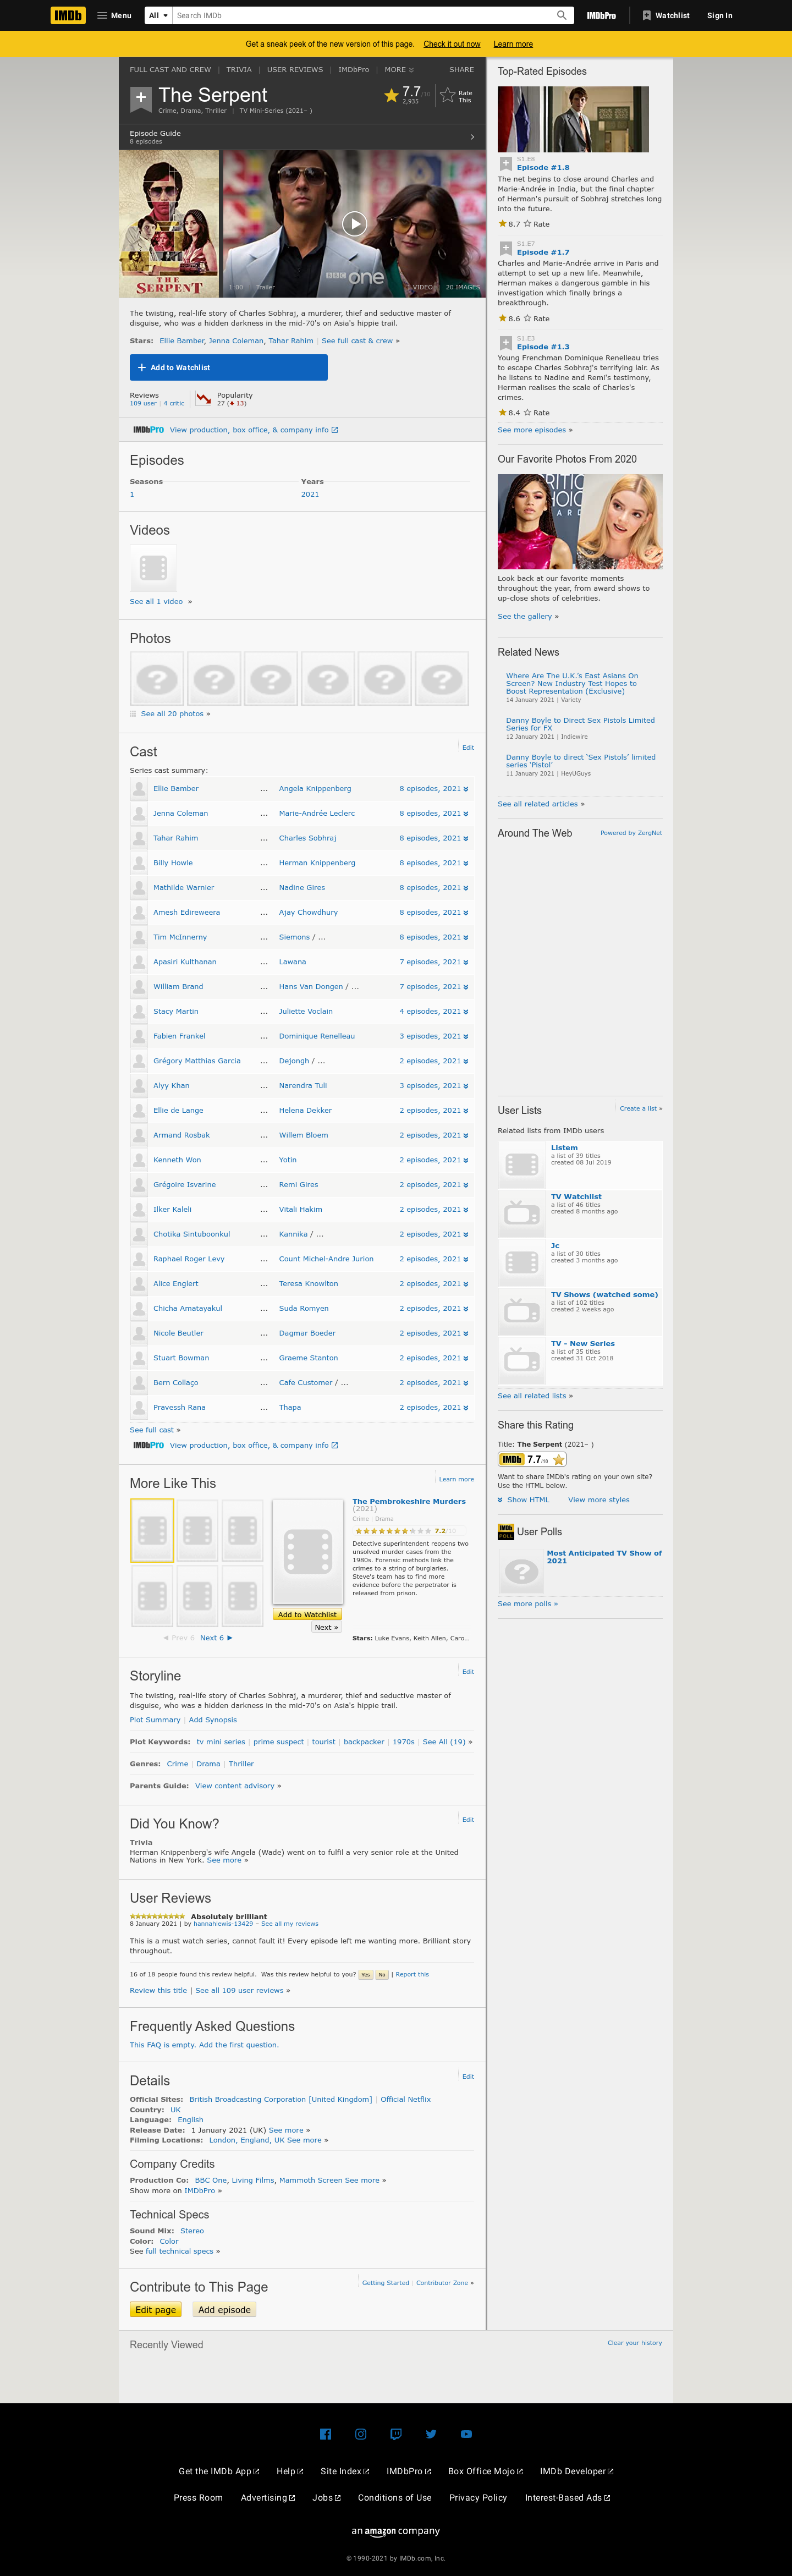Go to the TRIVIA tab
The image size is (792, 2576).
coord(239,70)
